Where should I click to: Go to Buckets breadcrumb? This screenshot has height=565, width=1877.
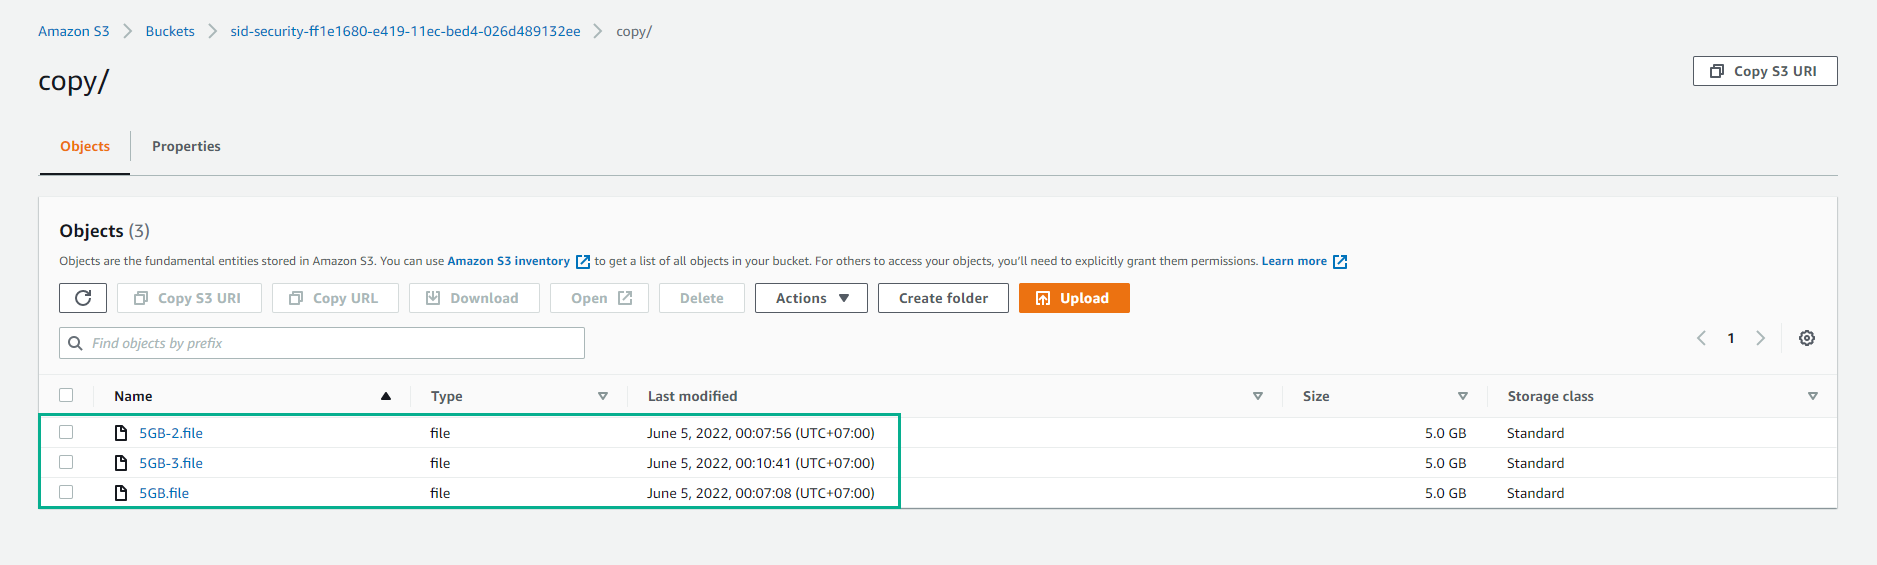[x=170, y=31]
